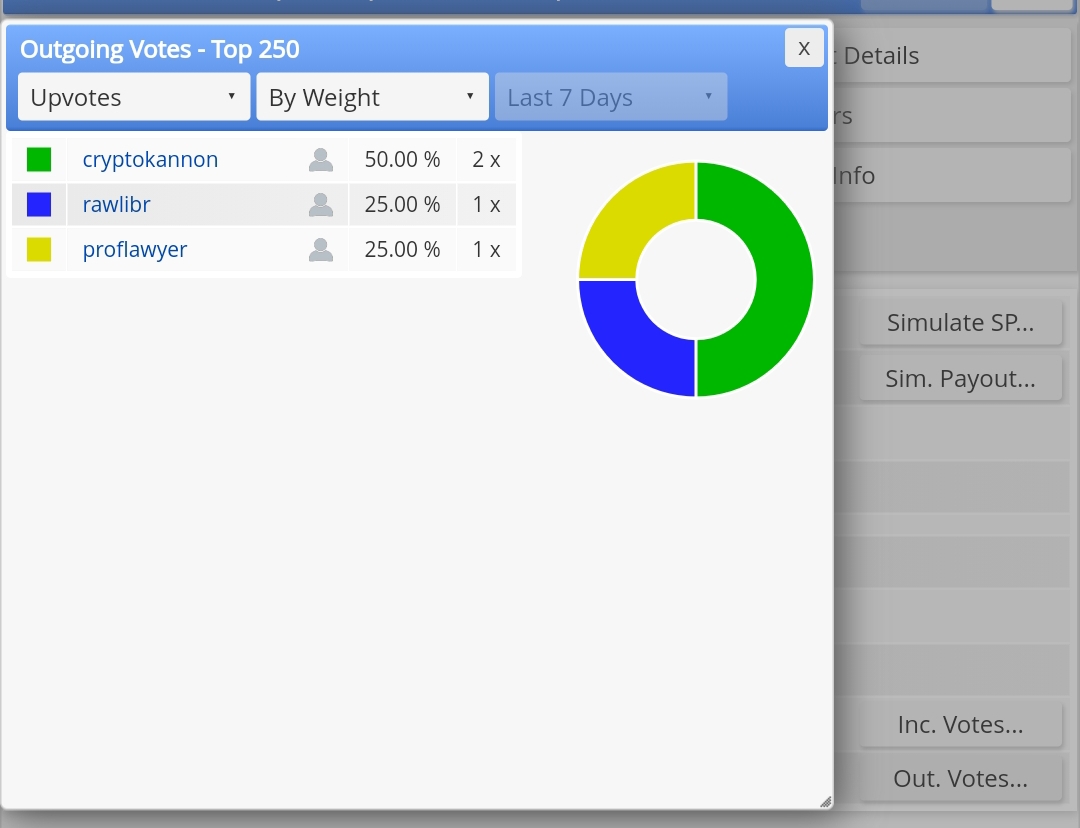Screen dimensions: 1080x828
Task: Click the blue rawlibr color swatch
Action: coord(39,205)
